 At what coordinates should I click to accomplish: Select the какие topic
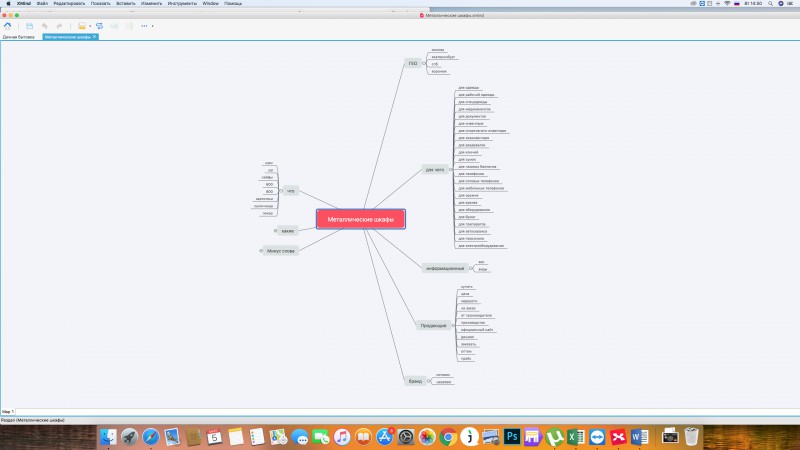[288, 231]
